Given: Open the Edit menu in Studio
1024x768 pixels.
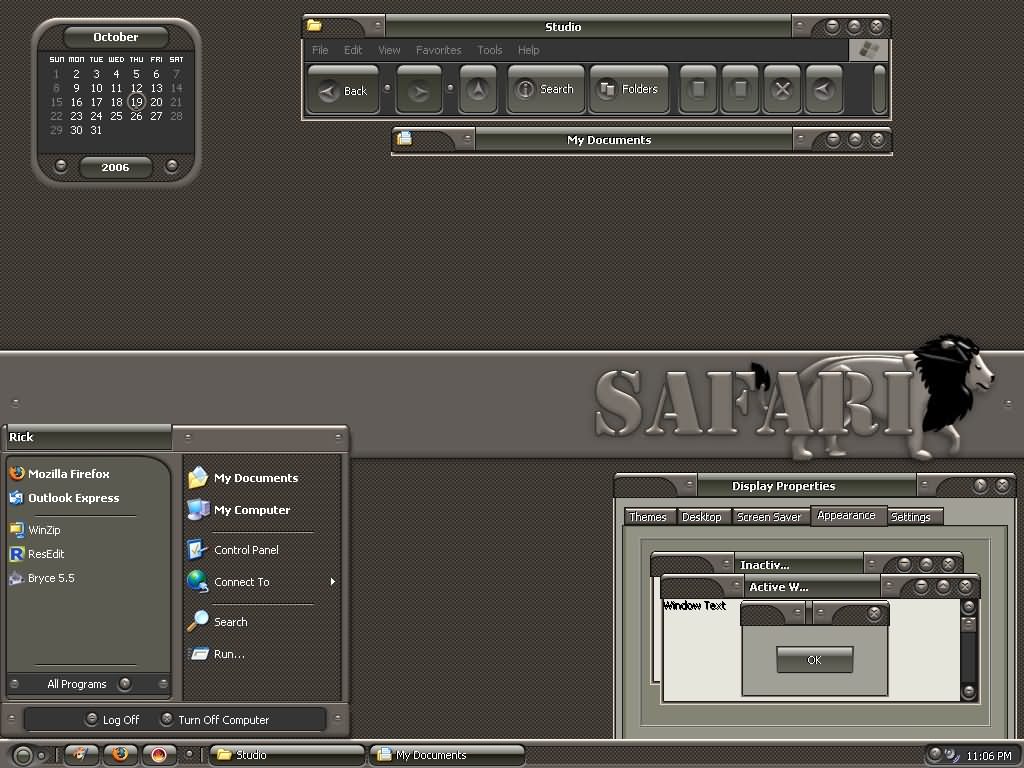Looking at the screenshot, I should click(353, 50).
